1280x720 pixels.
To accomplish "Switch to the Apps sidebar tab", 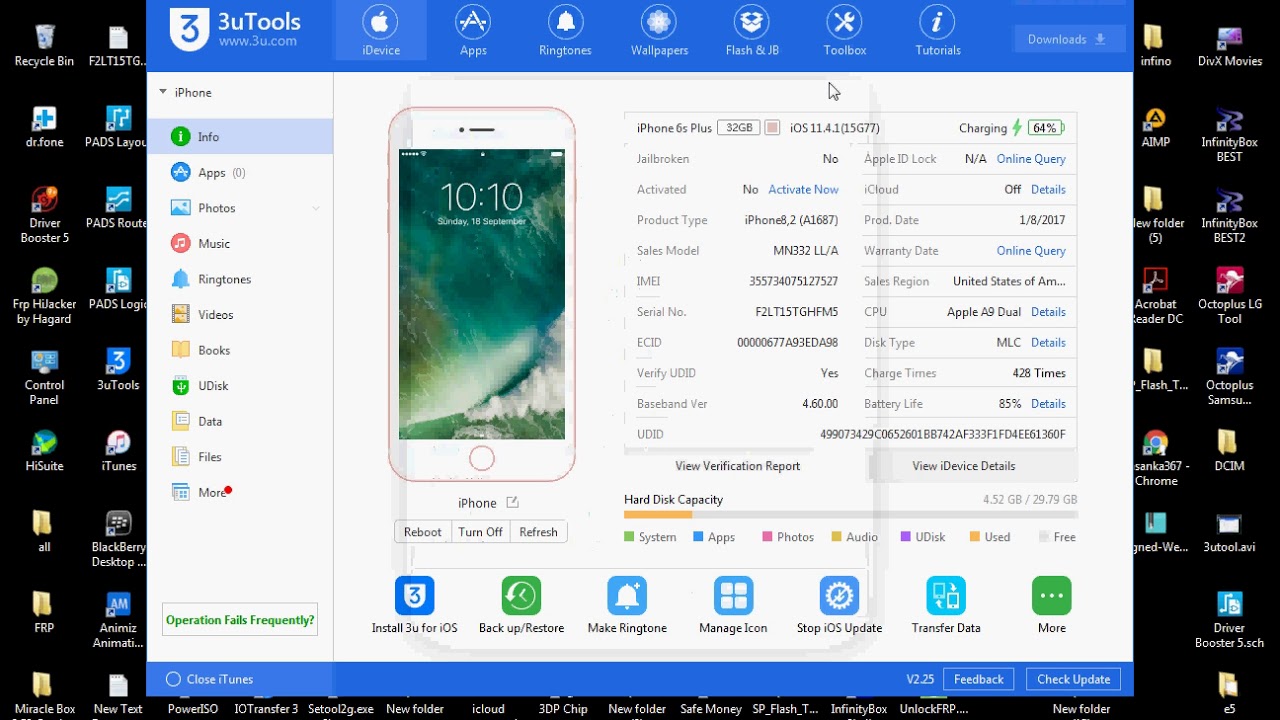I will tap(209, 172).
